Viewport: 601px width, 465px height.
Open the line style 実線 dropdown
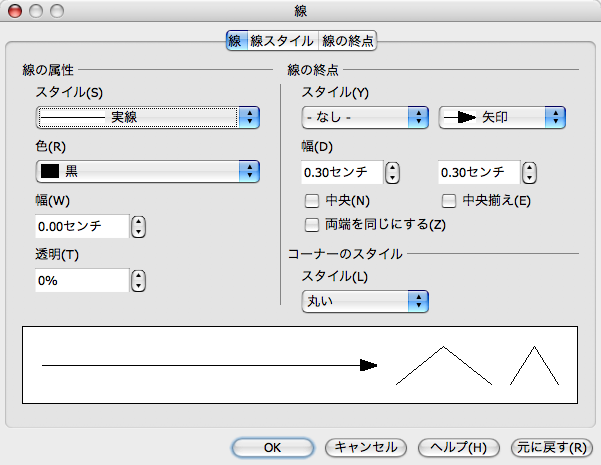coord(148,118)
